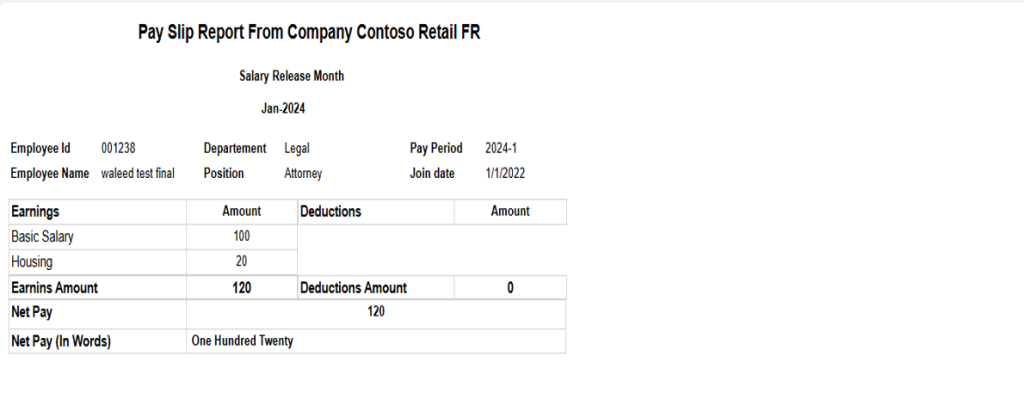This screenshot has width=1024, height=405.
Task: Click the Housing amount 20
Action: [241, 261]
